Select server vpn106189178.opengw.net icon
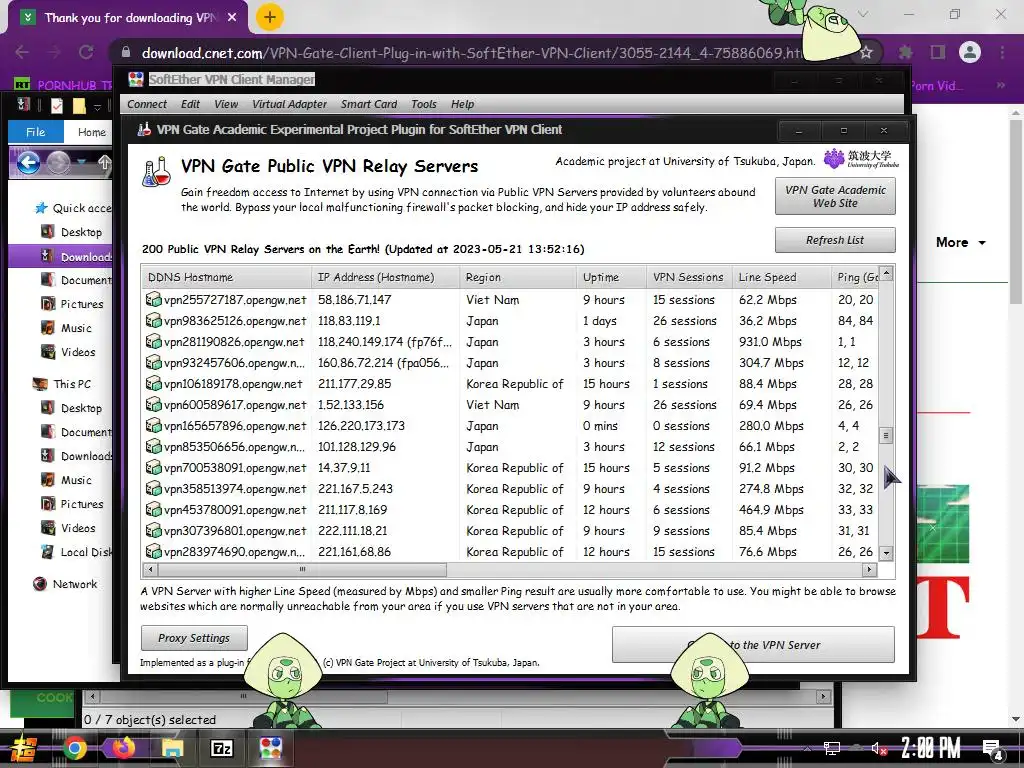The height and width of the screenshot is (768, 1024). click(x=153, y=383)
